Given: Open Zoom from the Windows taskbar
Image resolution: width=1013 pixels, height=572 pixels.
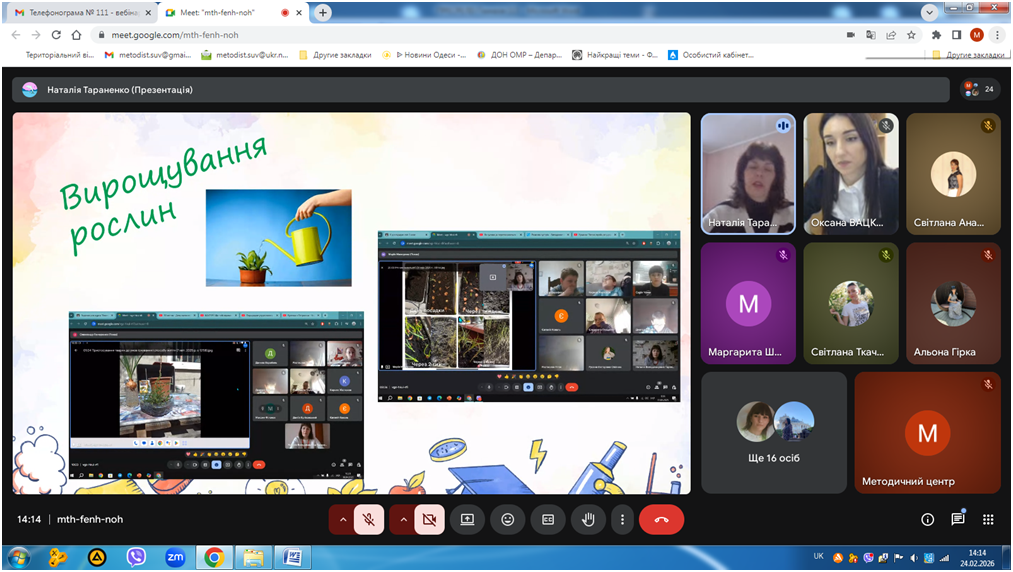Looking at the screenshot, I should click(174, 557).
